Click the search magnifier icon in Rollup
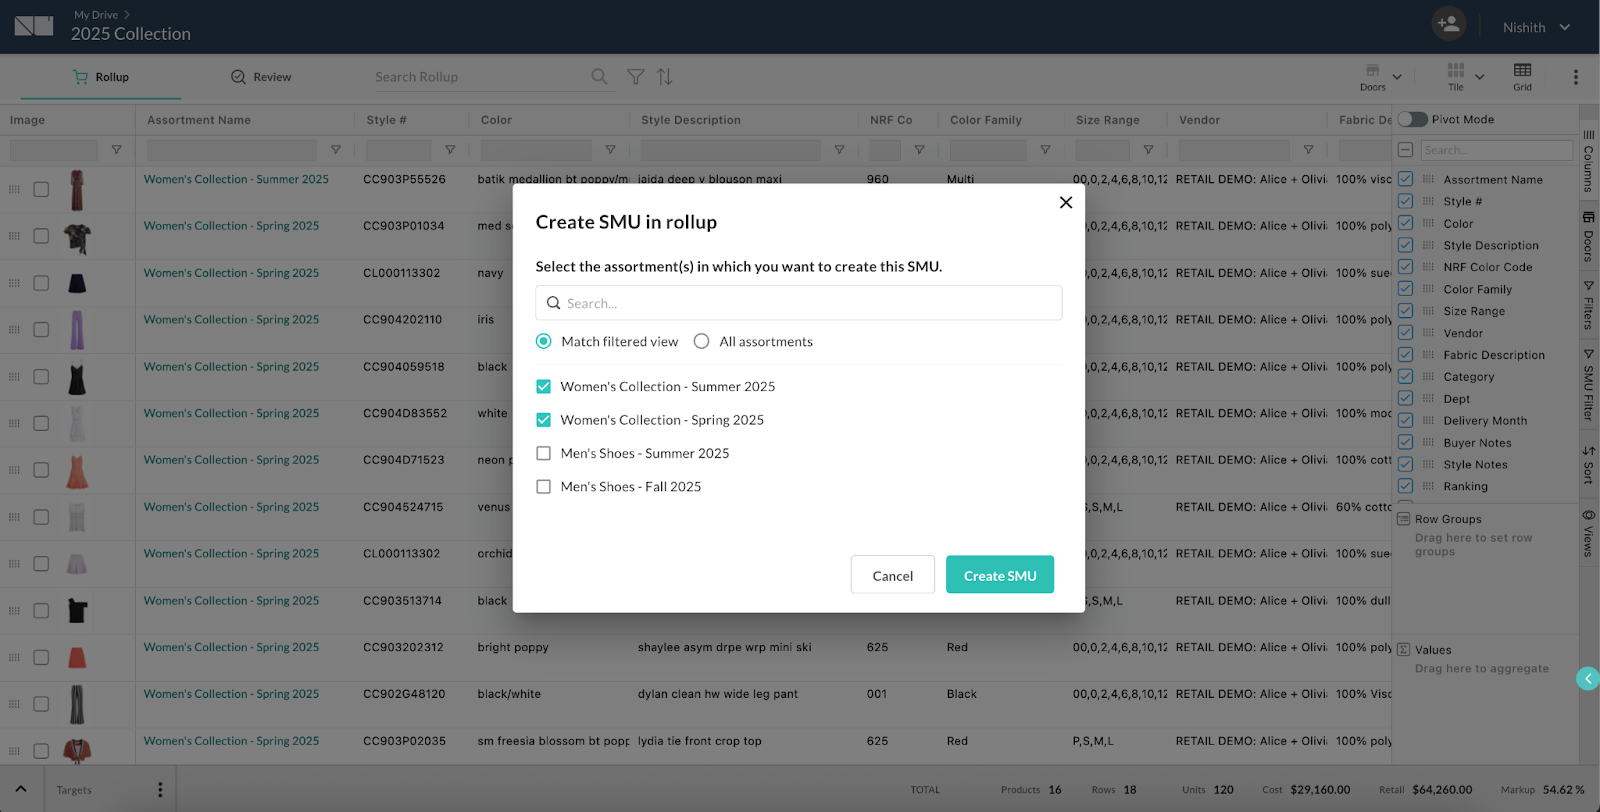 point(599,77)
